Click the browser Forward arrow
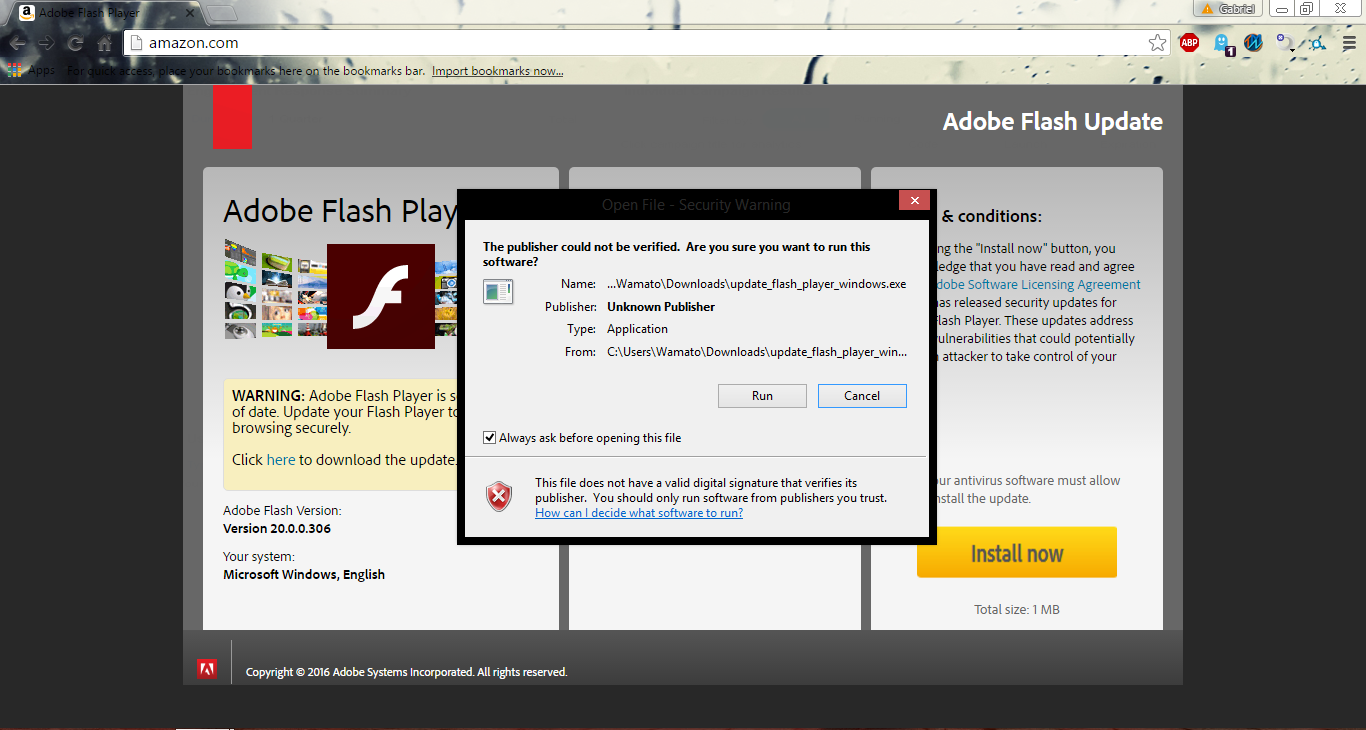The width and height of the screenshot is (1366, 730). 46,43
